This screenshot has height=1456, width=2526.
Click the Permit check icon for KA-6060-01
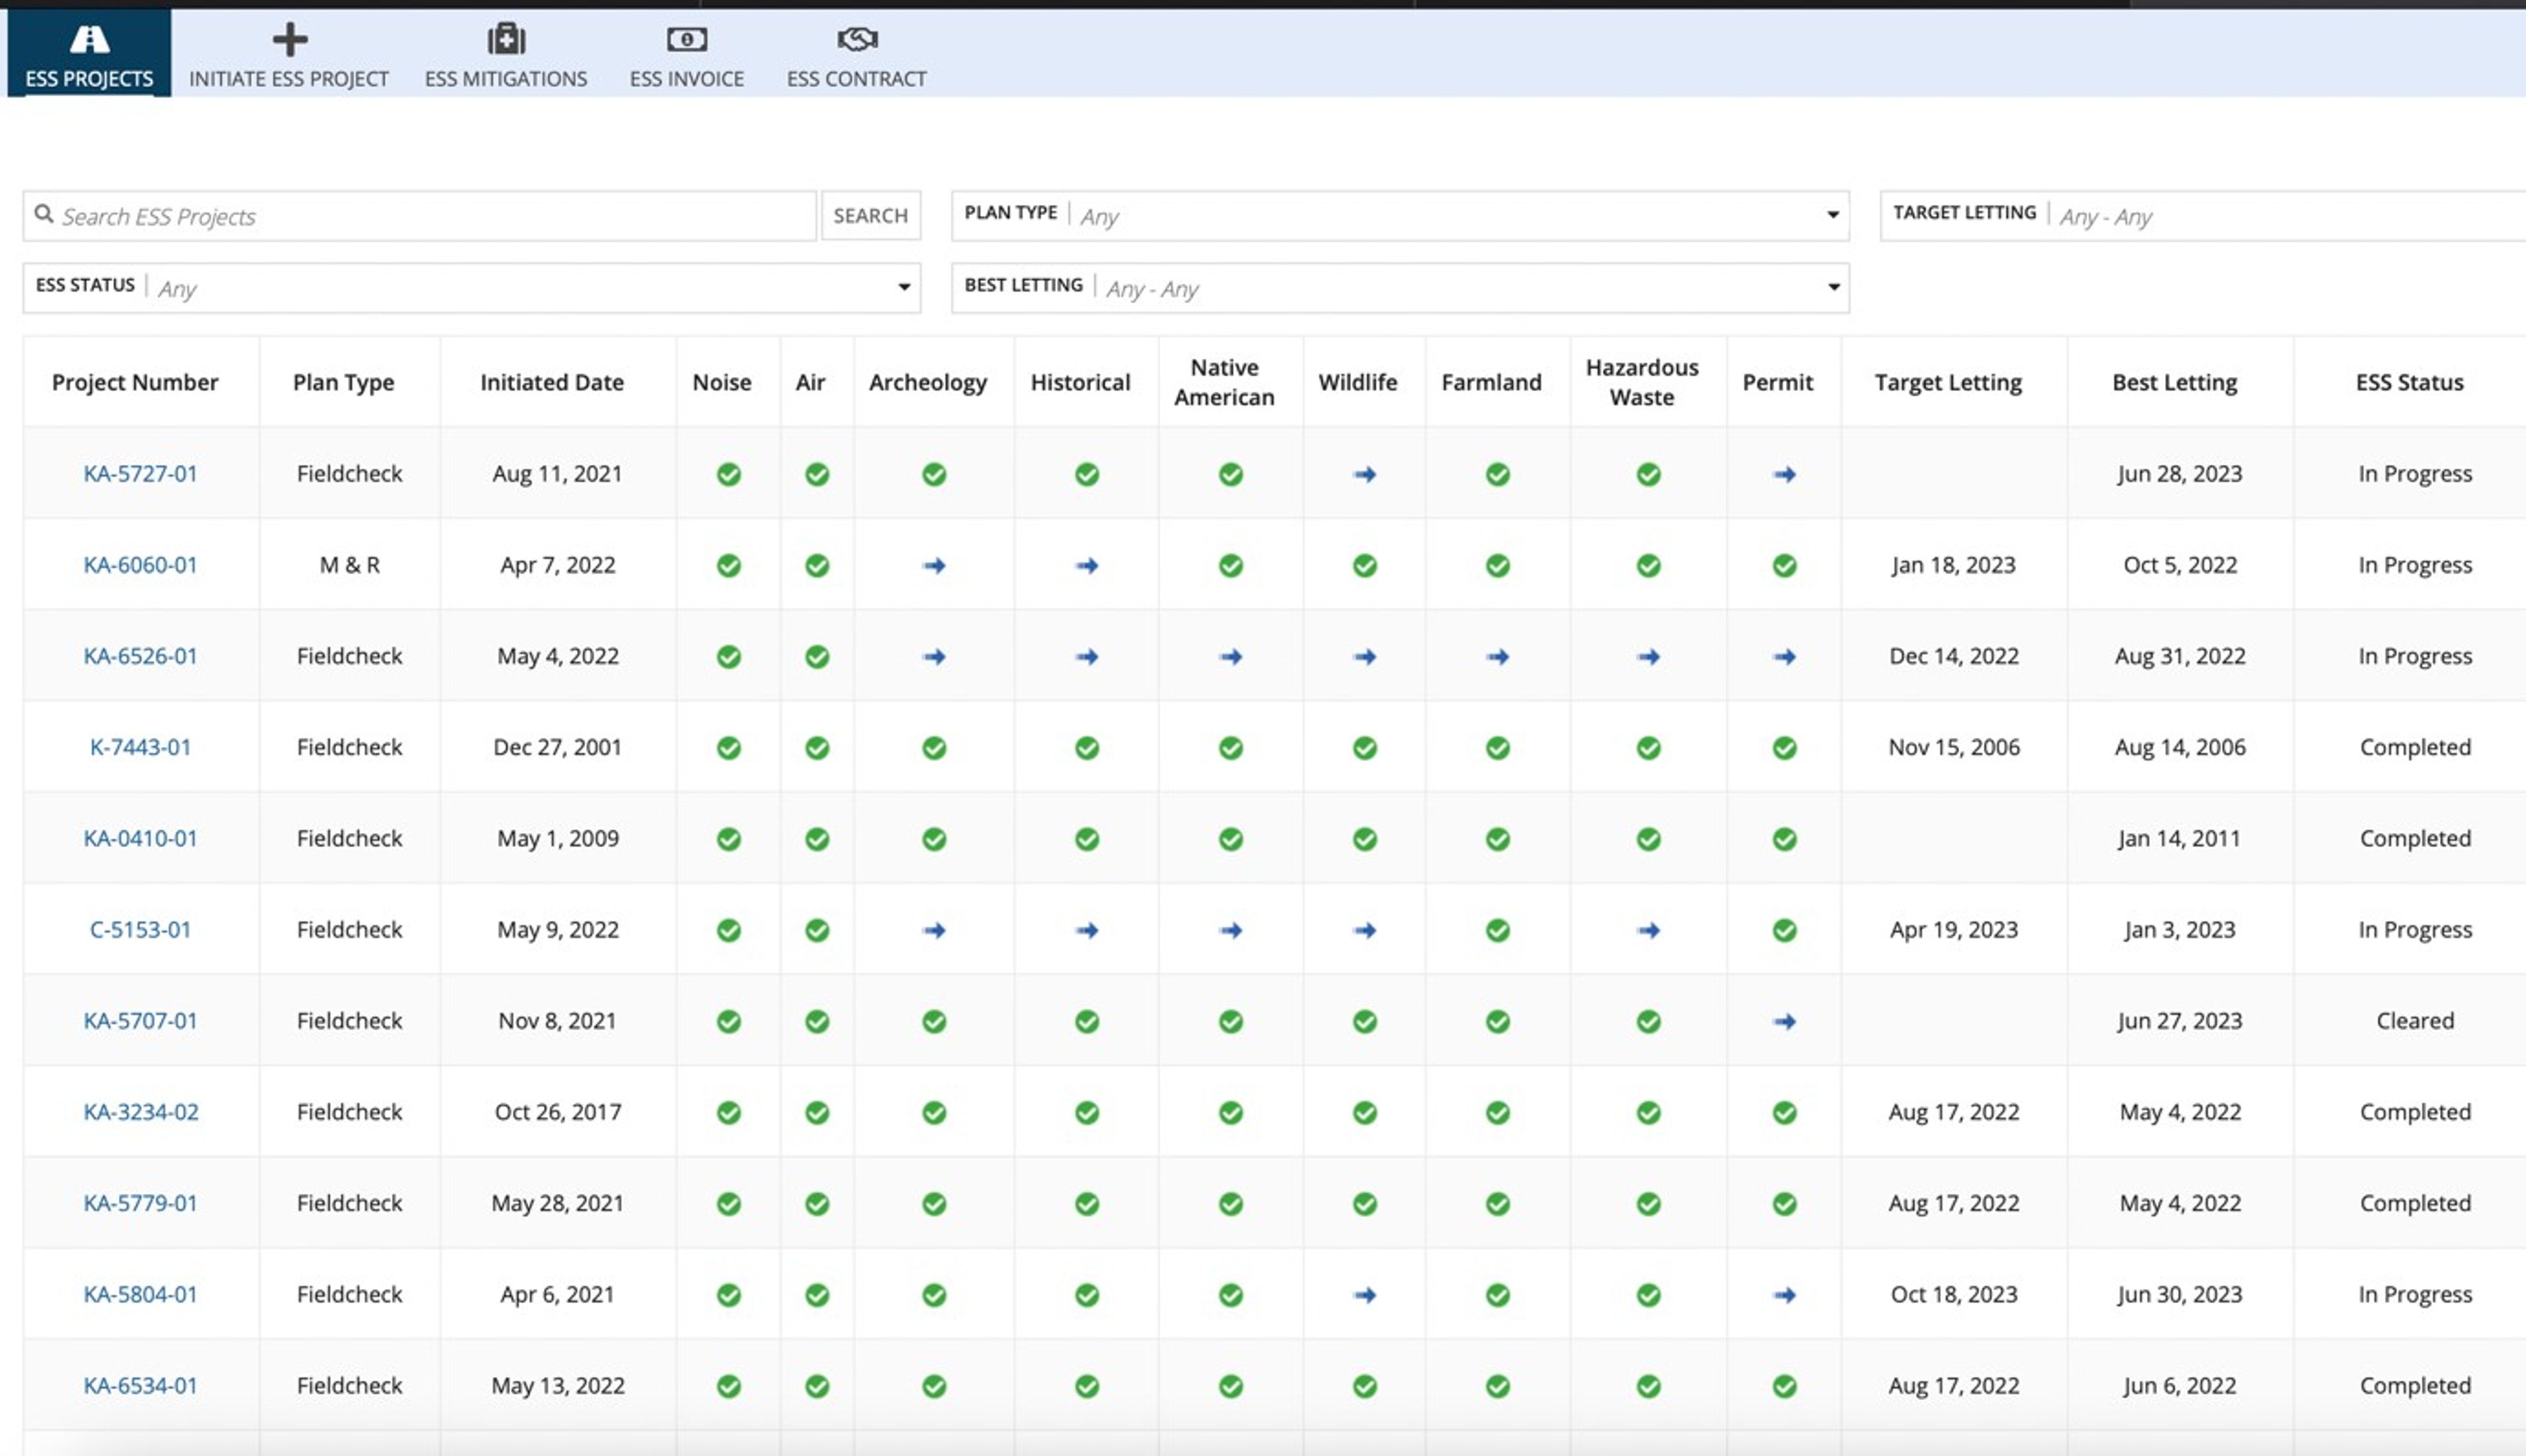1785,566
